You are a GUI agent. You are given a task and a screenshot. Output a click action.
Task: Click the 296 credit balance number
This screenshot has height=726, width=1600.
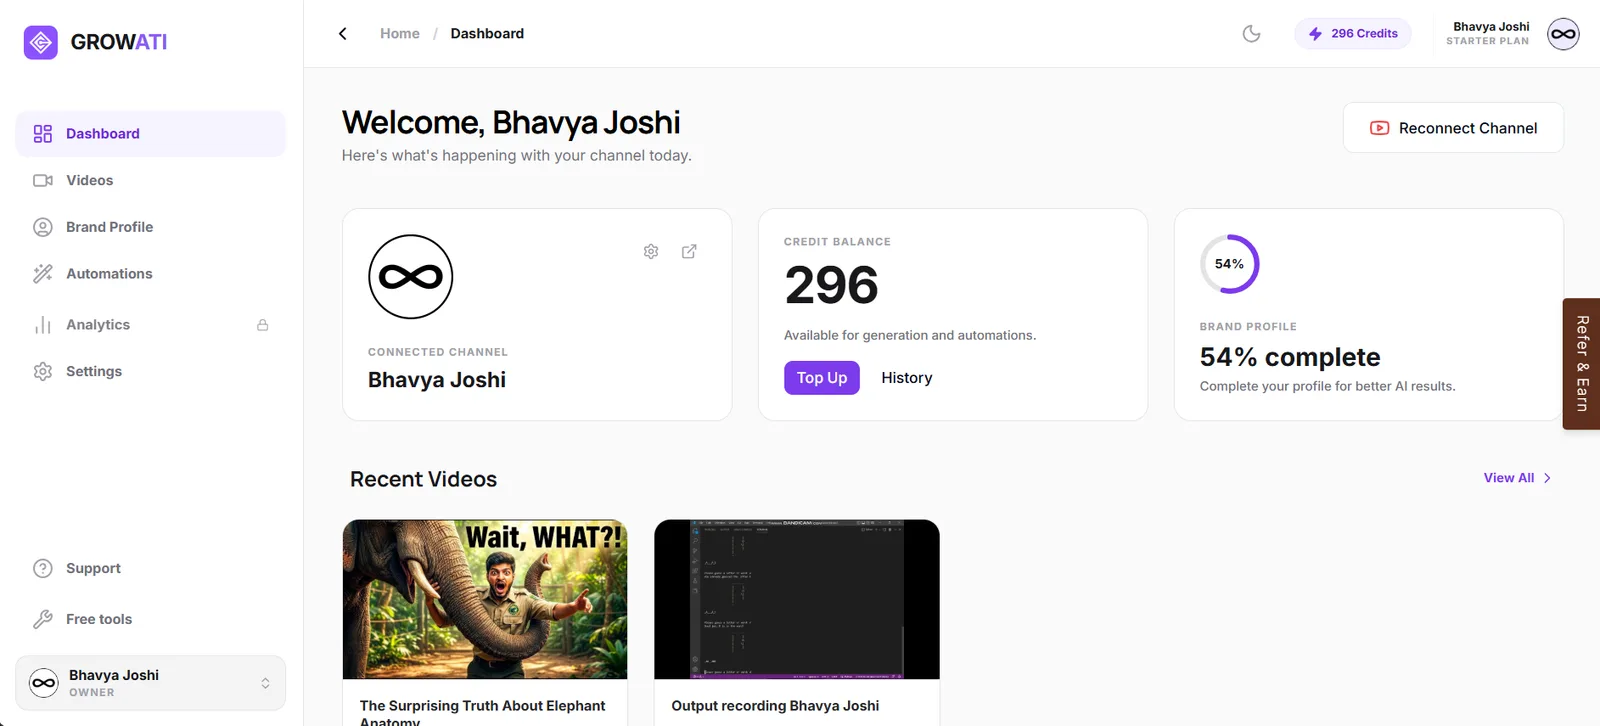[832, 285]
